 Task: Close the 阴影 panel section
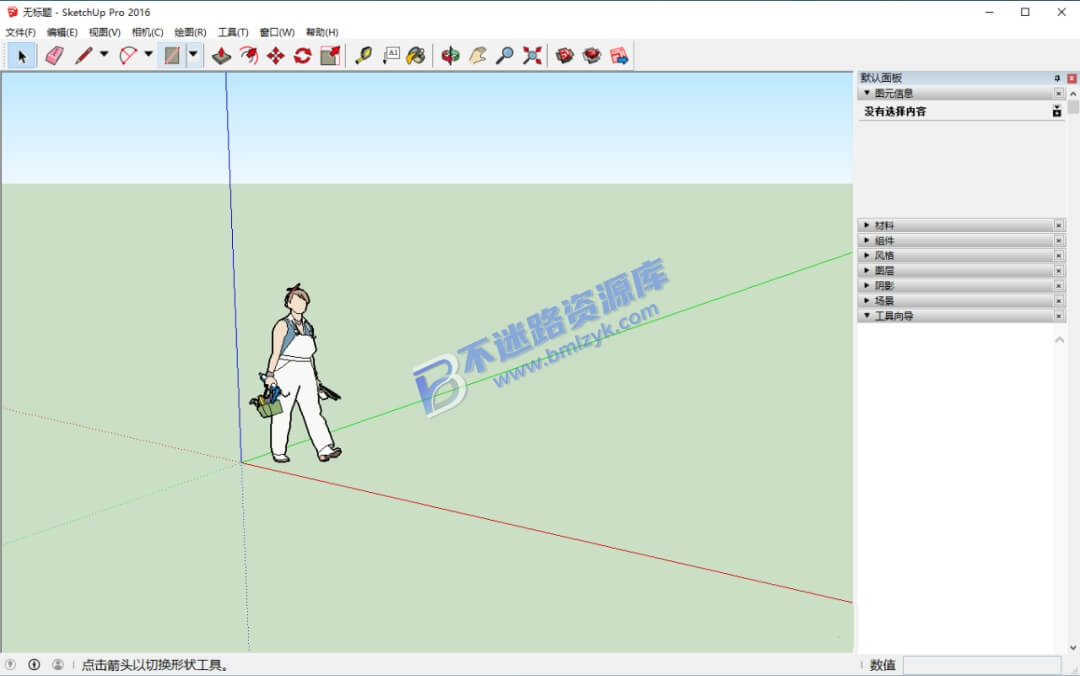(1059, 285)
